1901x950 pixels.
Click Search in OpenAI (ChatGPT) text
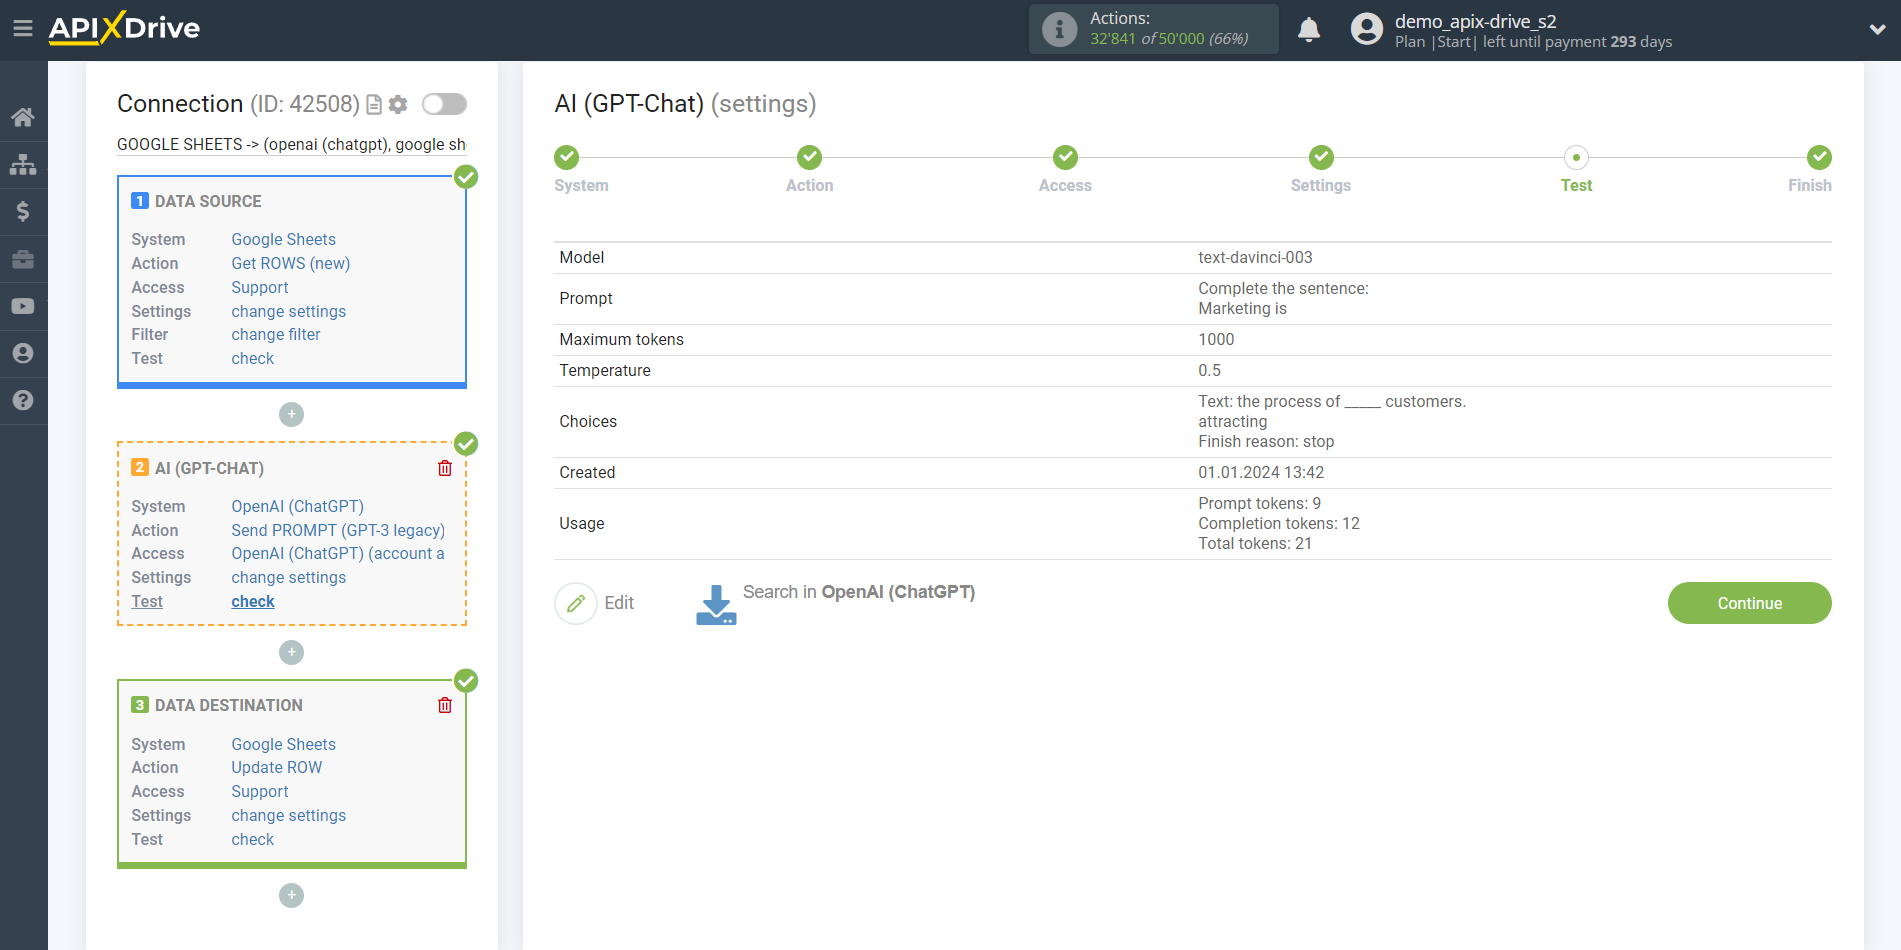858,592
